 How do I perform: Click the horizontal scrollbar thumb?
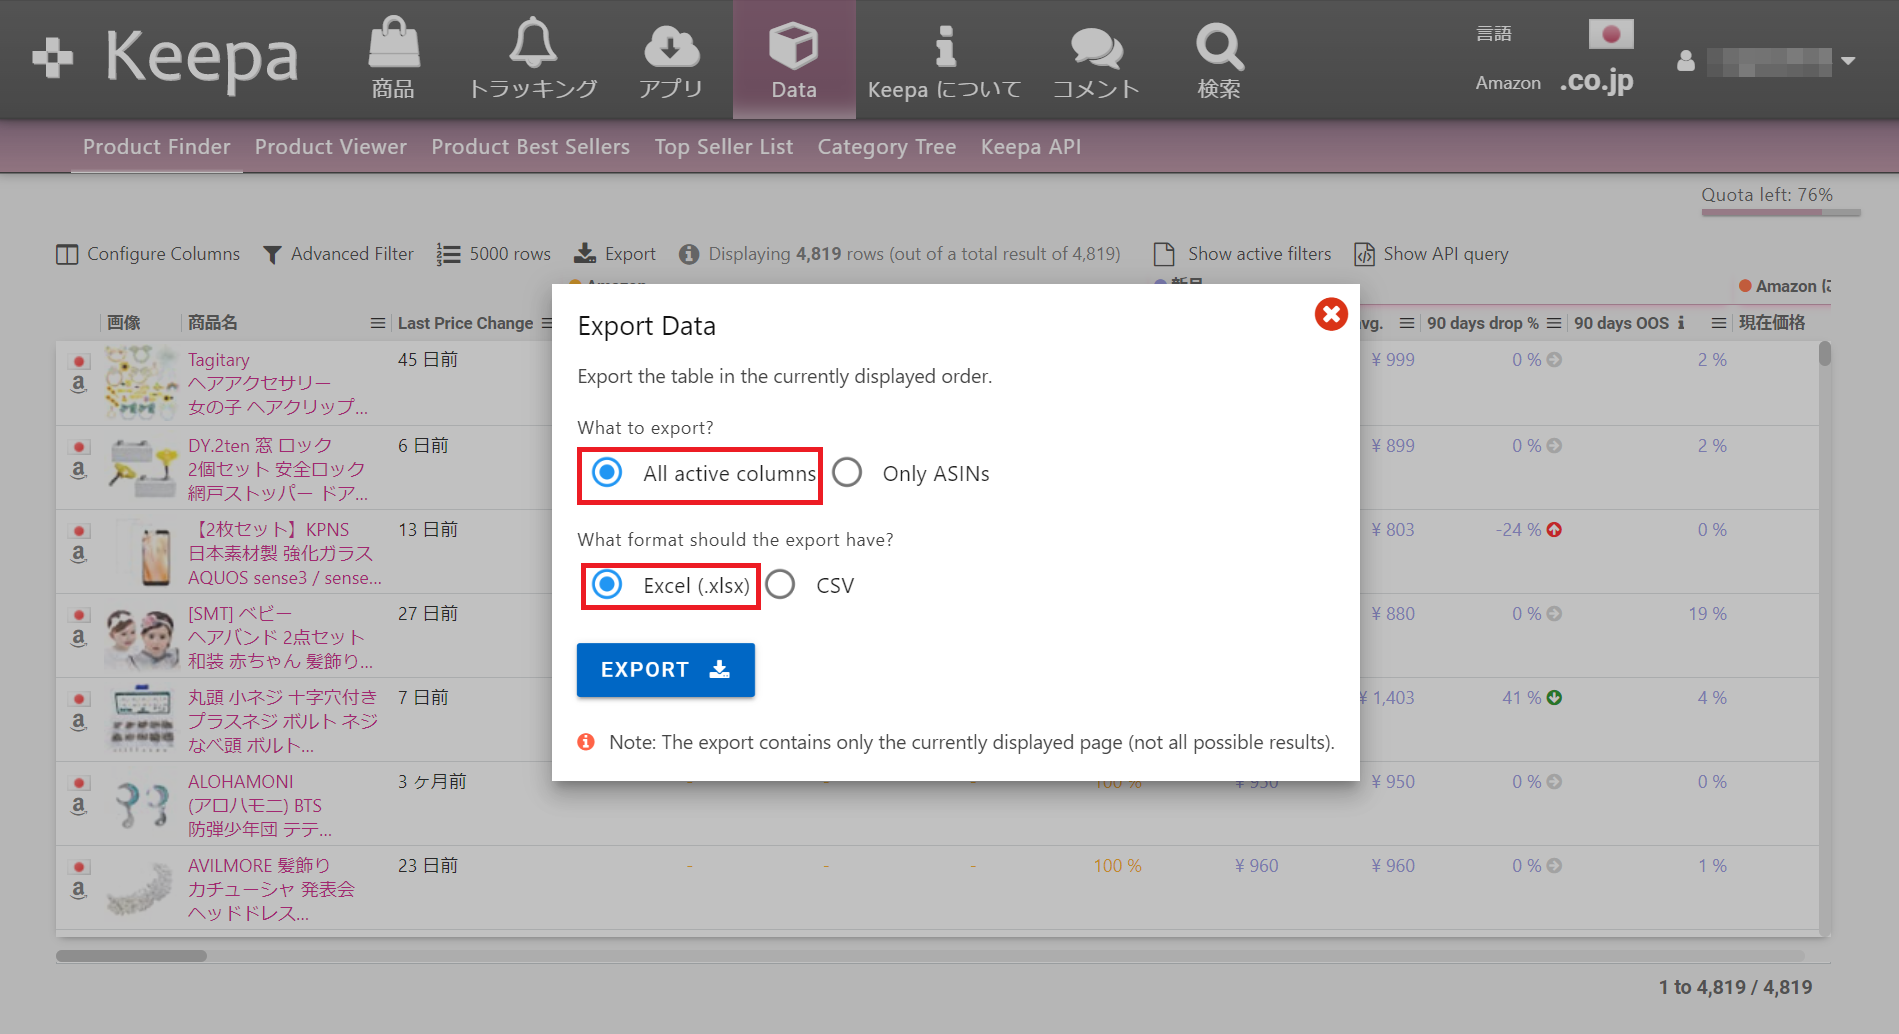pyautogui.click(x=131, y=956)
